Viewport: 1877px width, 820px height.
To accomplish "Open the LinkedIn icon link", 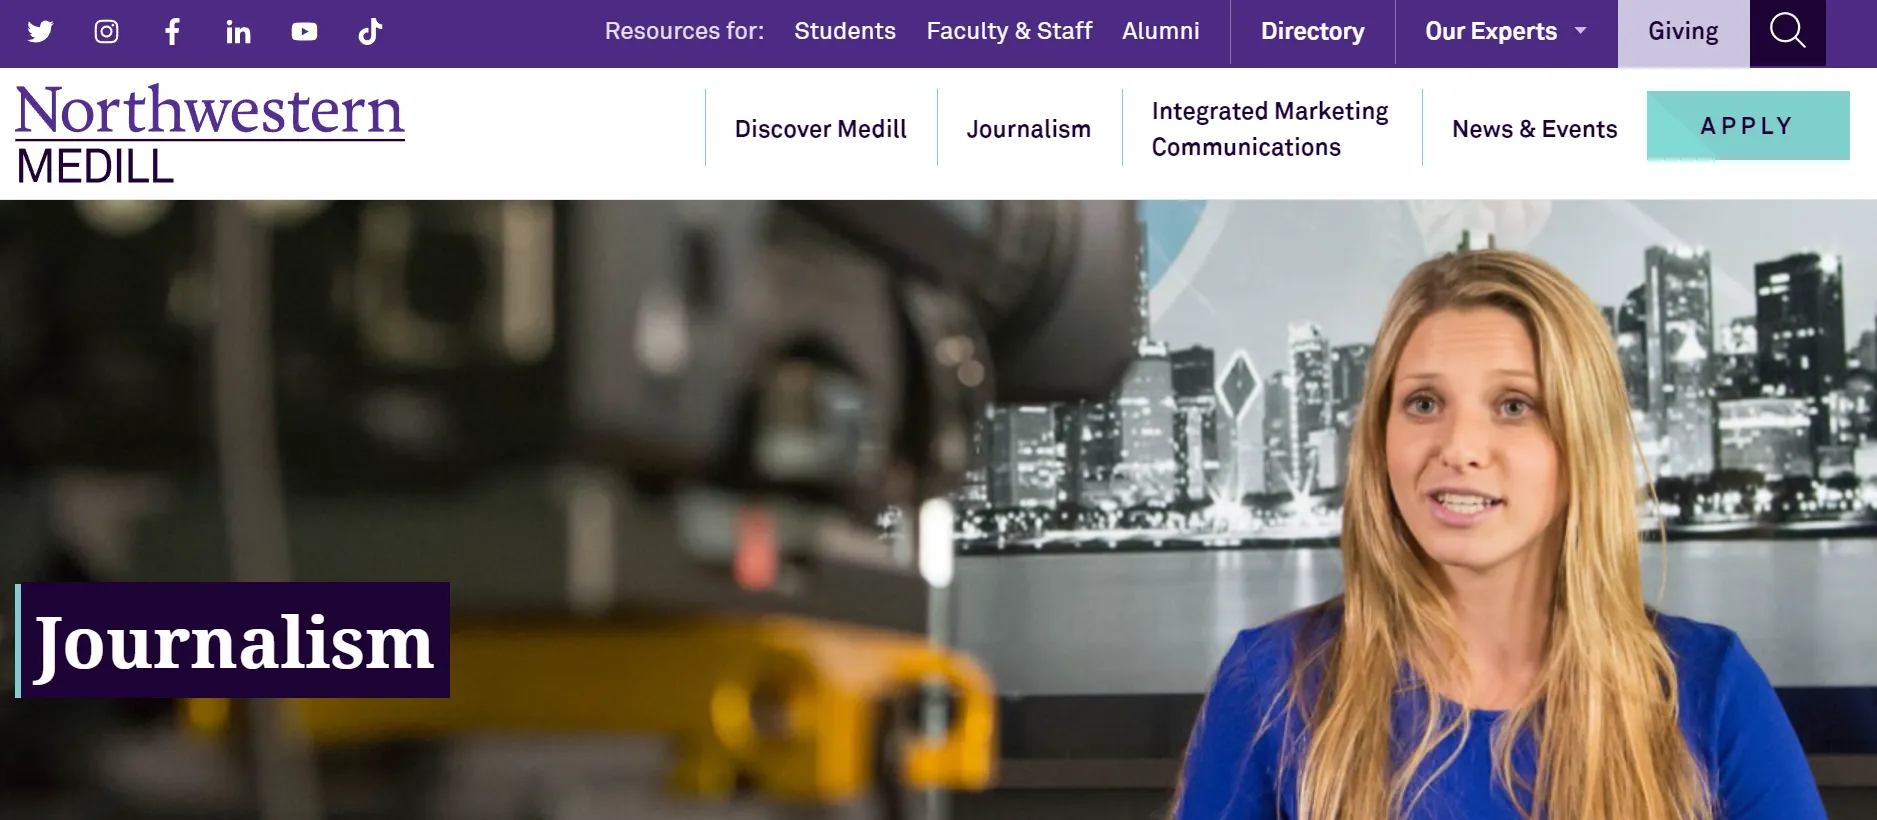I will 238,32.
